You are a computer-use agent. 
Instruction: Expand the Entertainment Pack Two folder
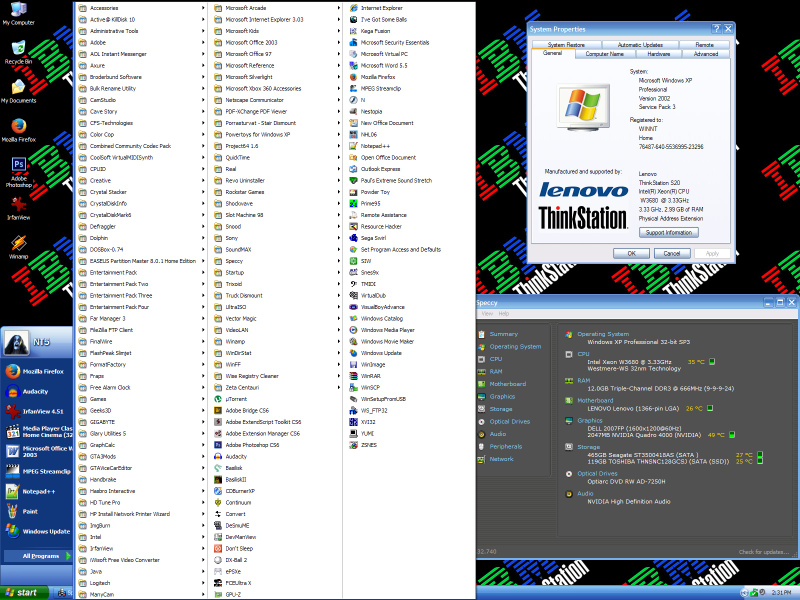pos(142,284)
